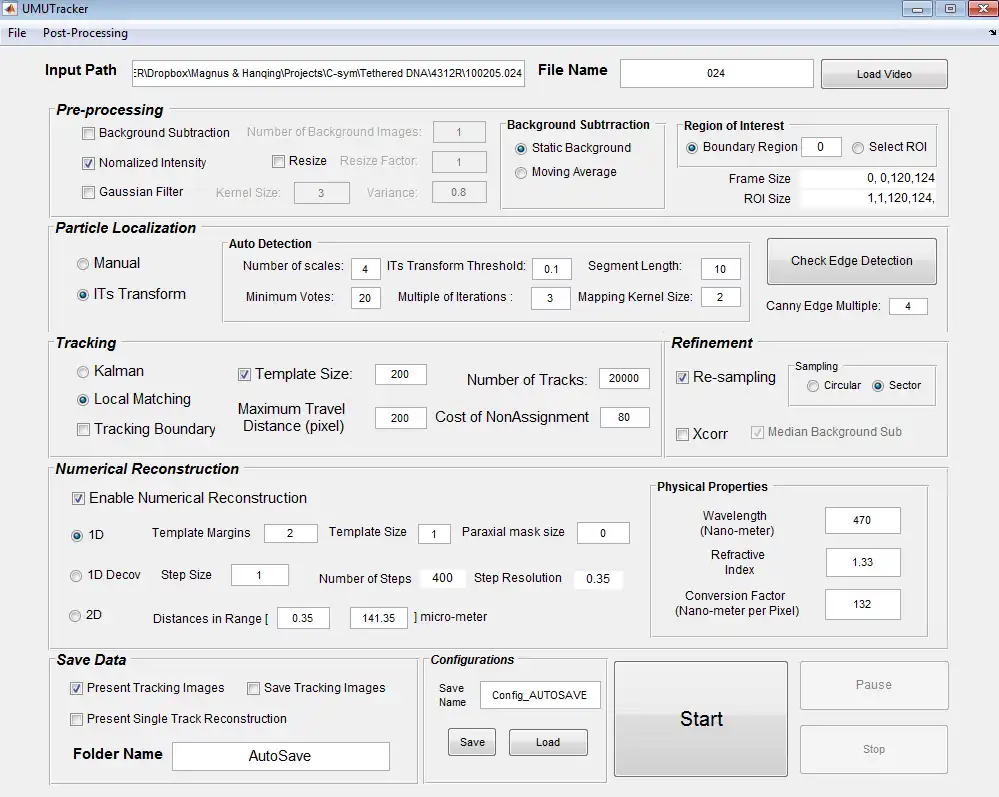Enable the Tracking Boundary checkbox

83,429
